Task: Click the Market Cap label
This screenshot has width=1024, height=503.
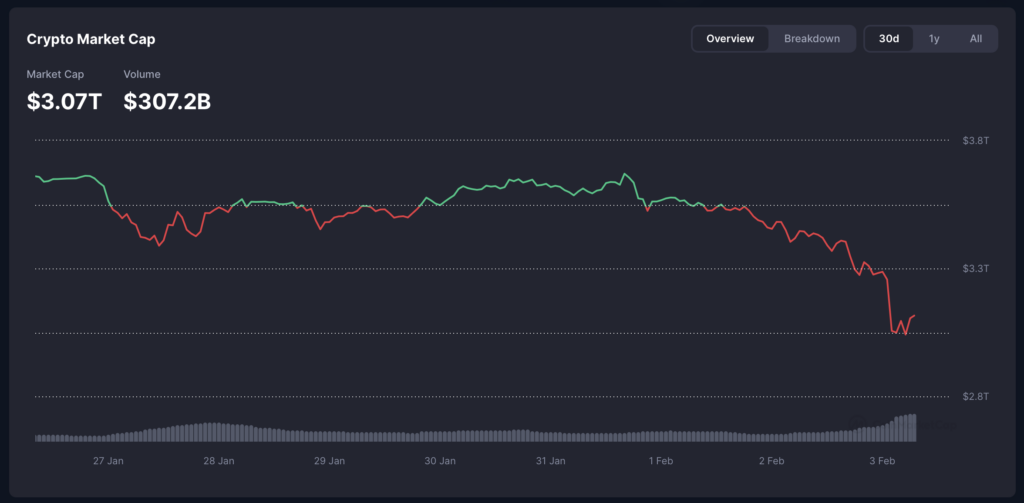Action: (55, 74)
